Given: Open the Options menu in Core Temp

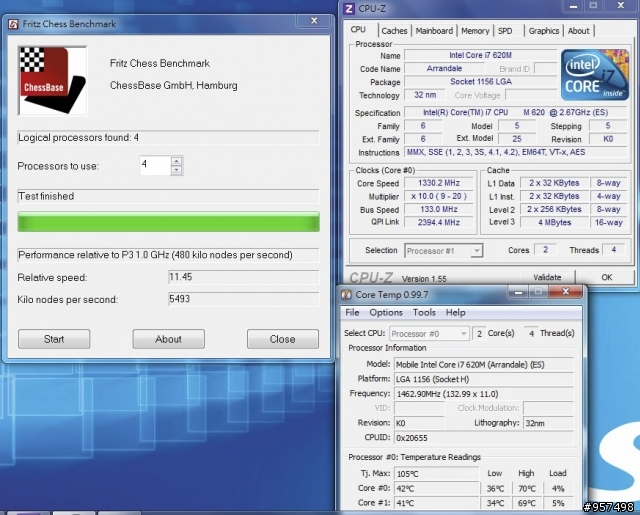Looking at the screenshot, I should pos(386,313).
